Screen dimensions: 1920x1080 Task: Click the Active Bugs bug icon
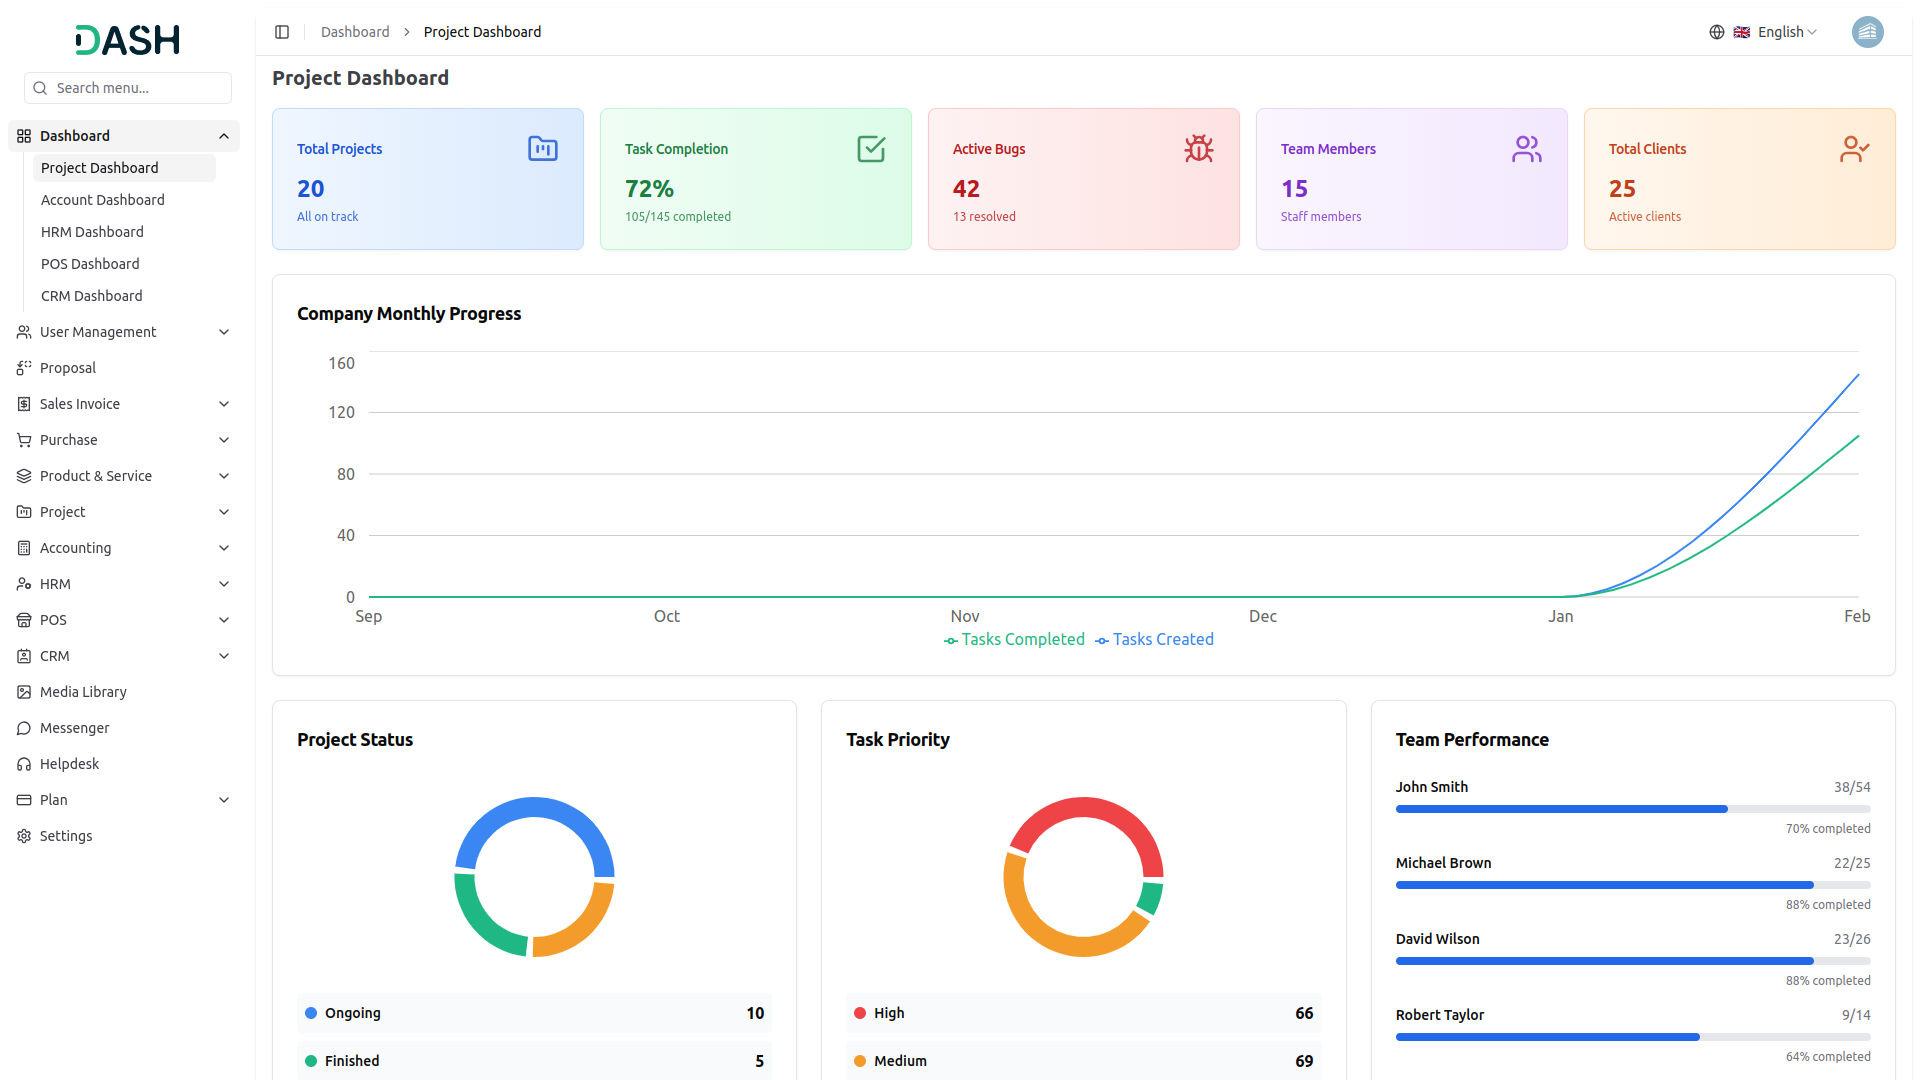(1198, 149)
